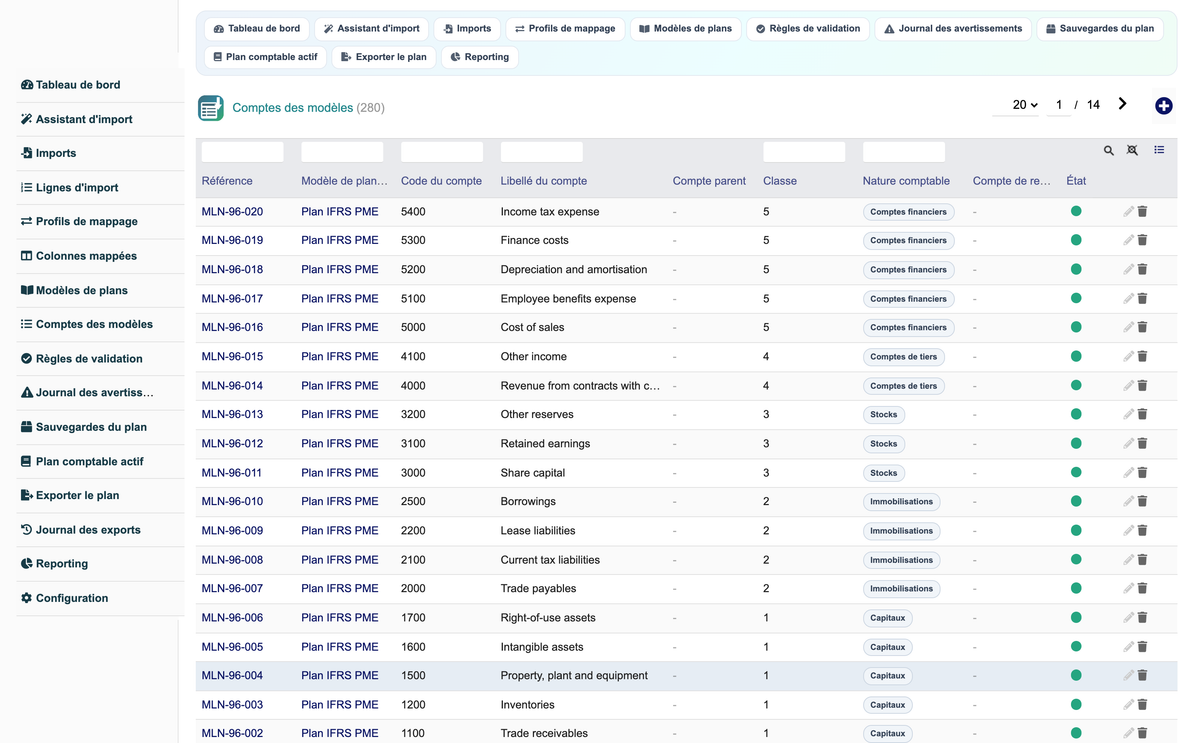The height and width of the screenshot is (743, 1200).
Task: Toggle green status dot for MLN-96-003
Action: (x=1076, y=704)
